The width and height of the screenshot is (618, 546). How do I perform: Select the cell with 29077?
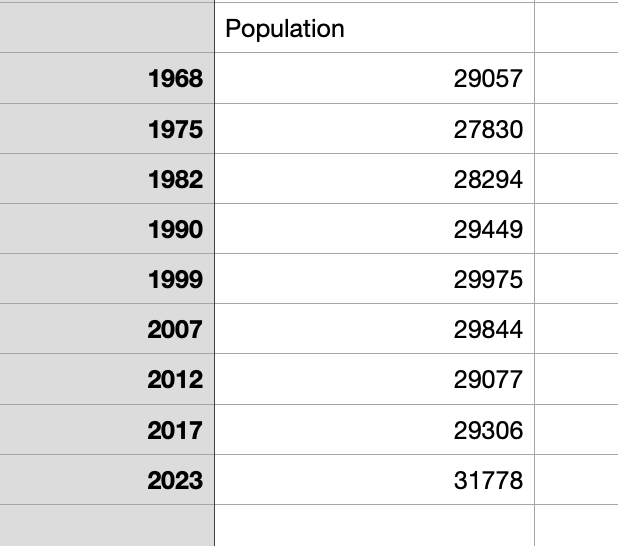pyautogui.click(x=374, y=380)
